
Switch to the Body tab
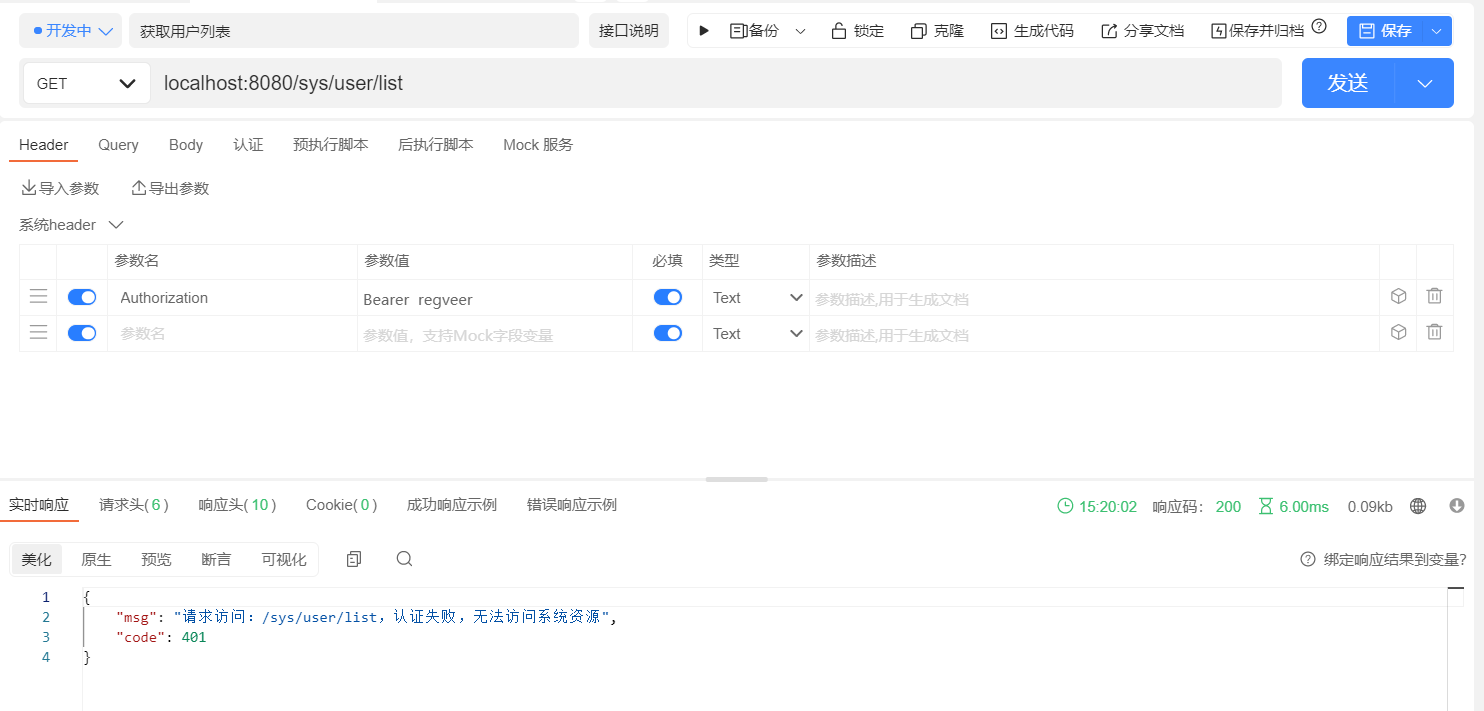click(186, 145)
